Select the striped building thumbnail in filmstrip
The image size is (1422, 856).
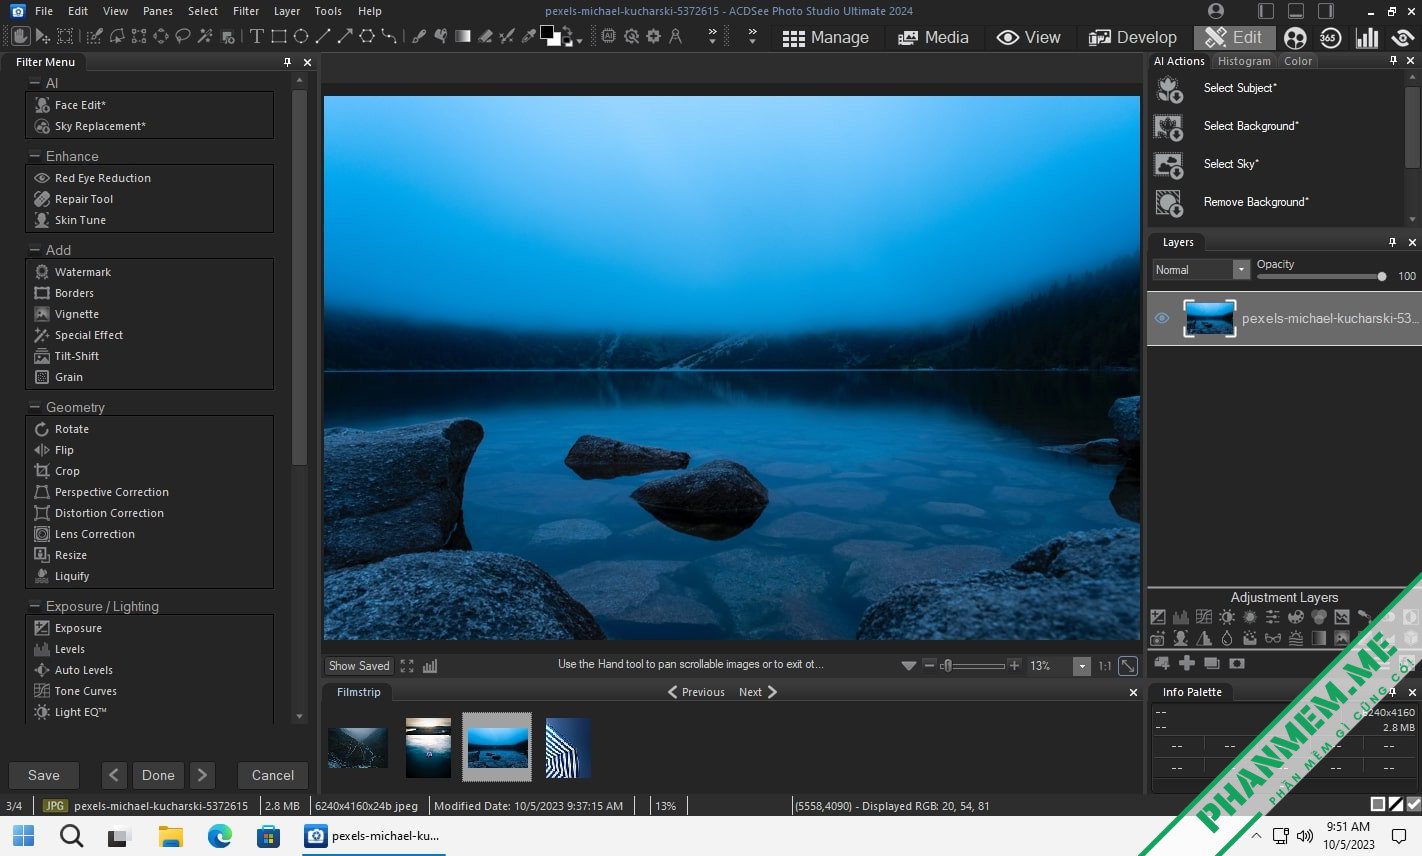pos(568,747)
